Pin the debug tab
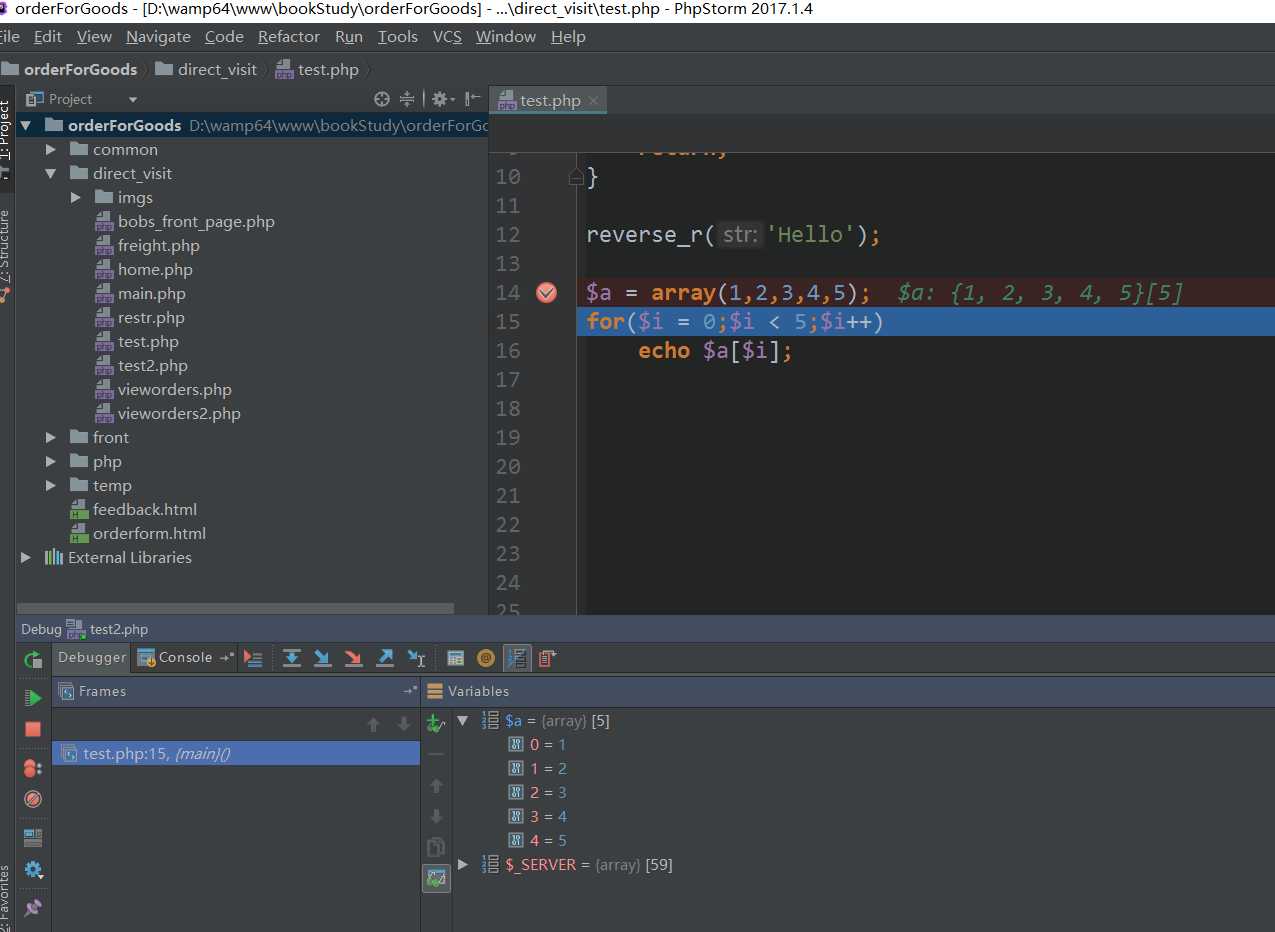This screenshot has height=932, width=1275. coord(33,907)
